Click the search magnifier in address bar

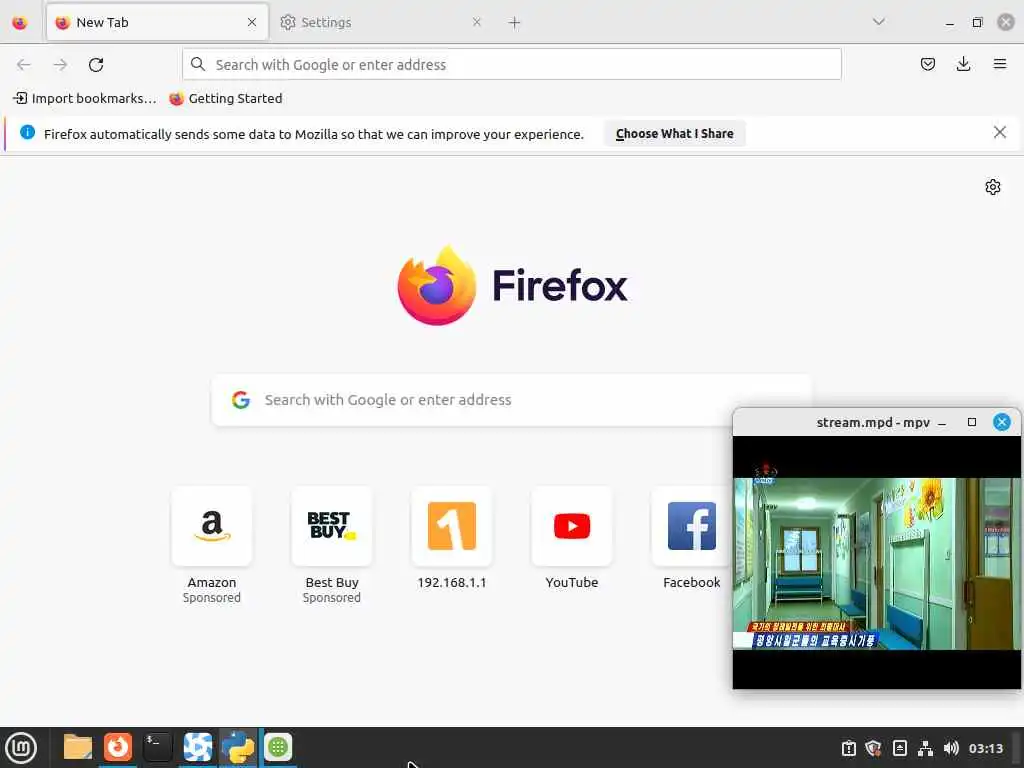click(198, 64)
